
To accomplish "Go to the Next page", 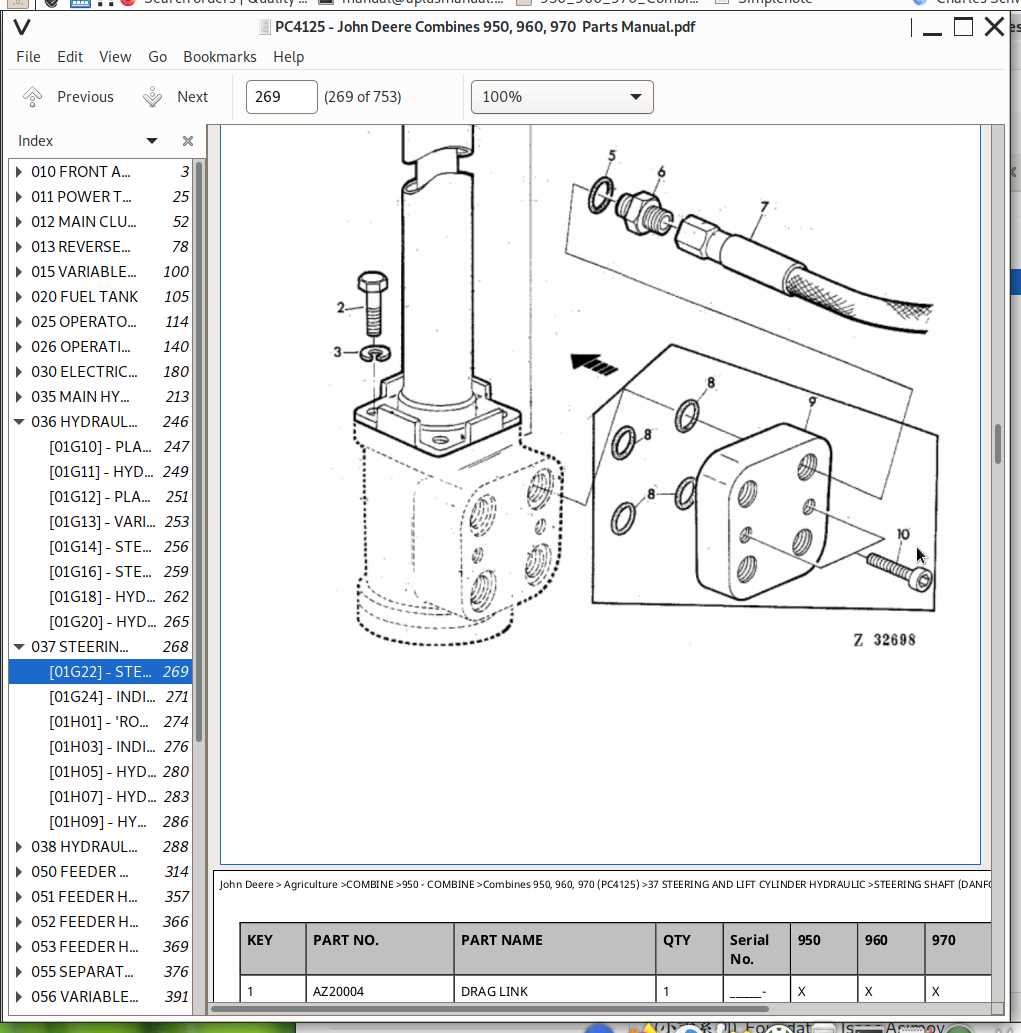I will click(175, 97).
